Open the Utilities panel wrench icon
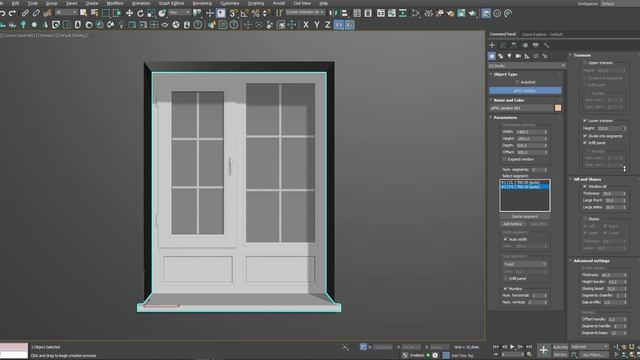 (547, 45)
